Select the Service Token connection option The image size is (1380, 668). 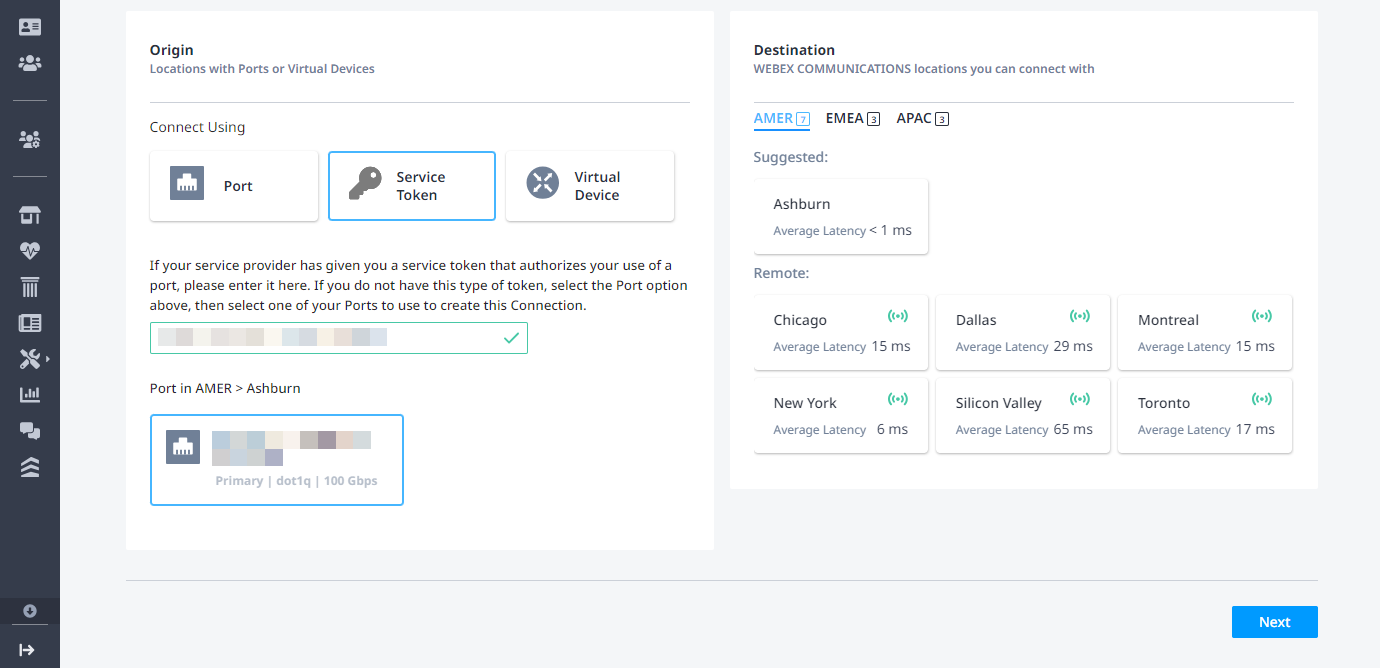click(x=412, y=186)
